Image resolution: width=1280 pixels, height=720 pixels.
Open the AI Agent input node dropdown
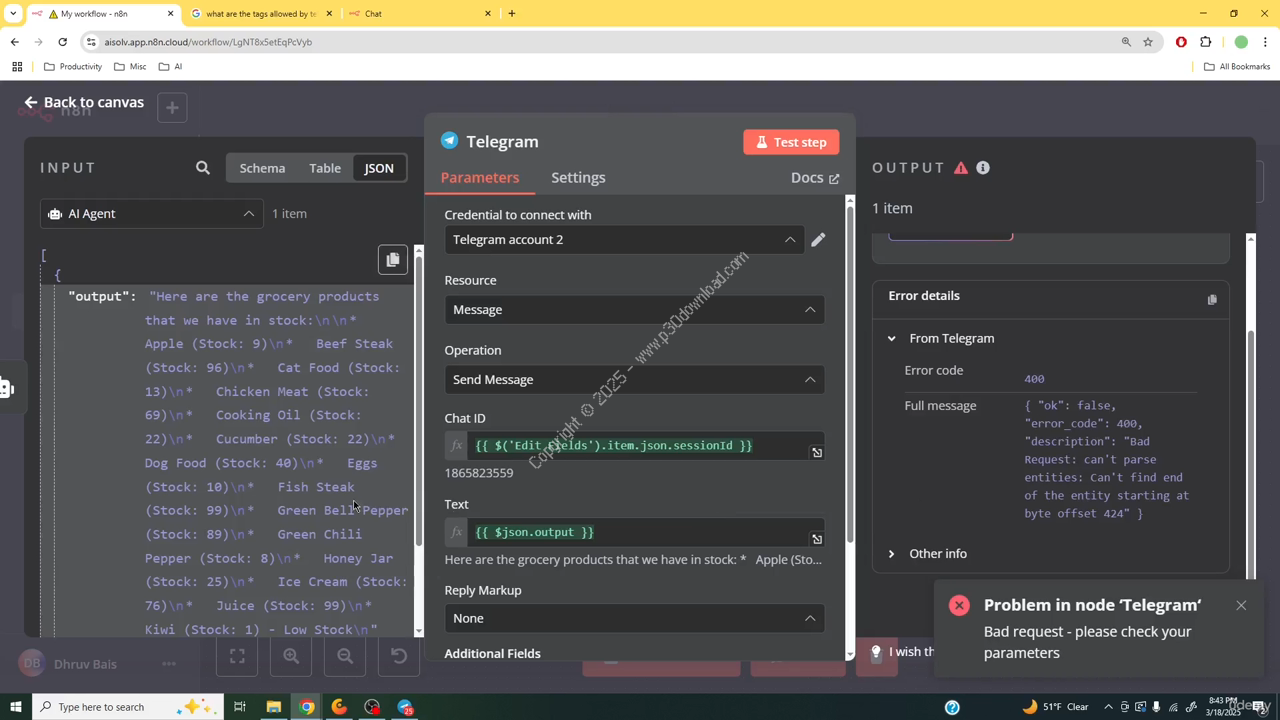coord(152,214)
